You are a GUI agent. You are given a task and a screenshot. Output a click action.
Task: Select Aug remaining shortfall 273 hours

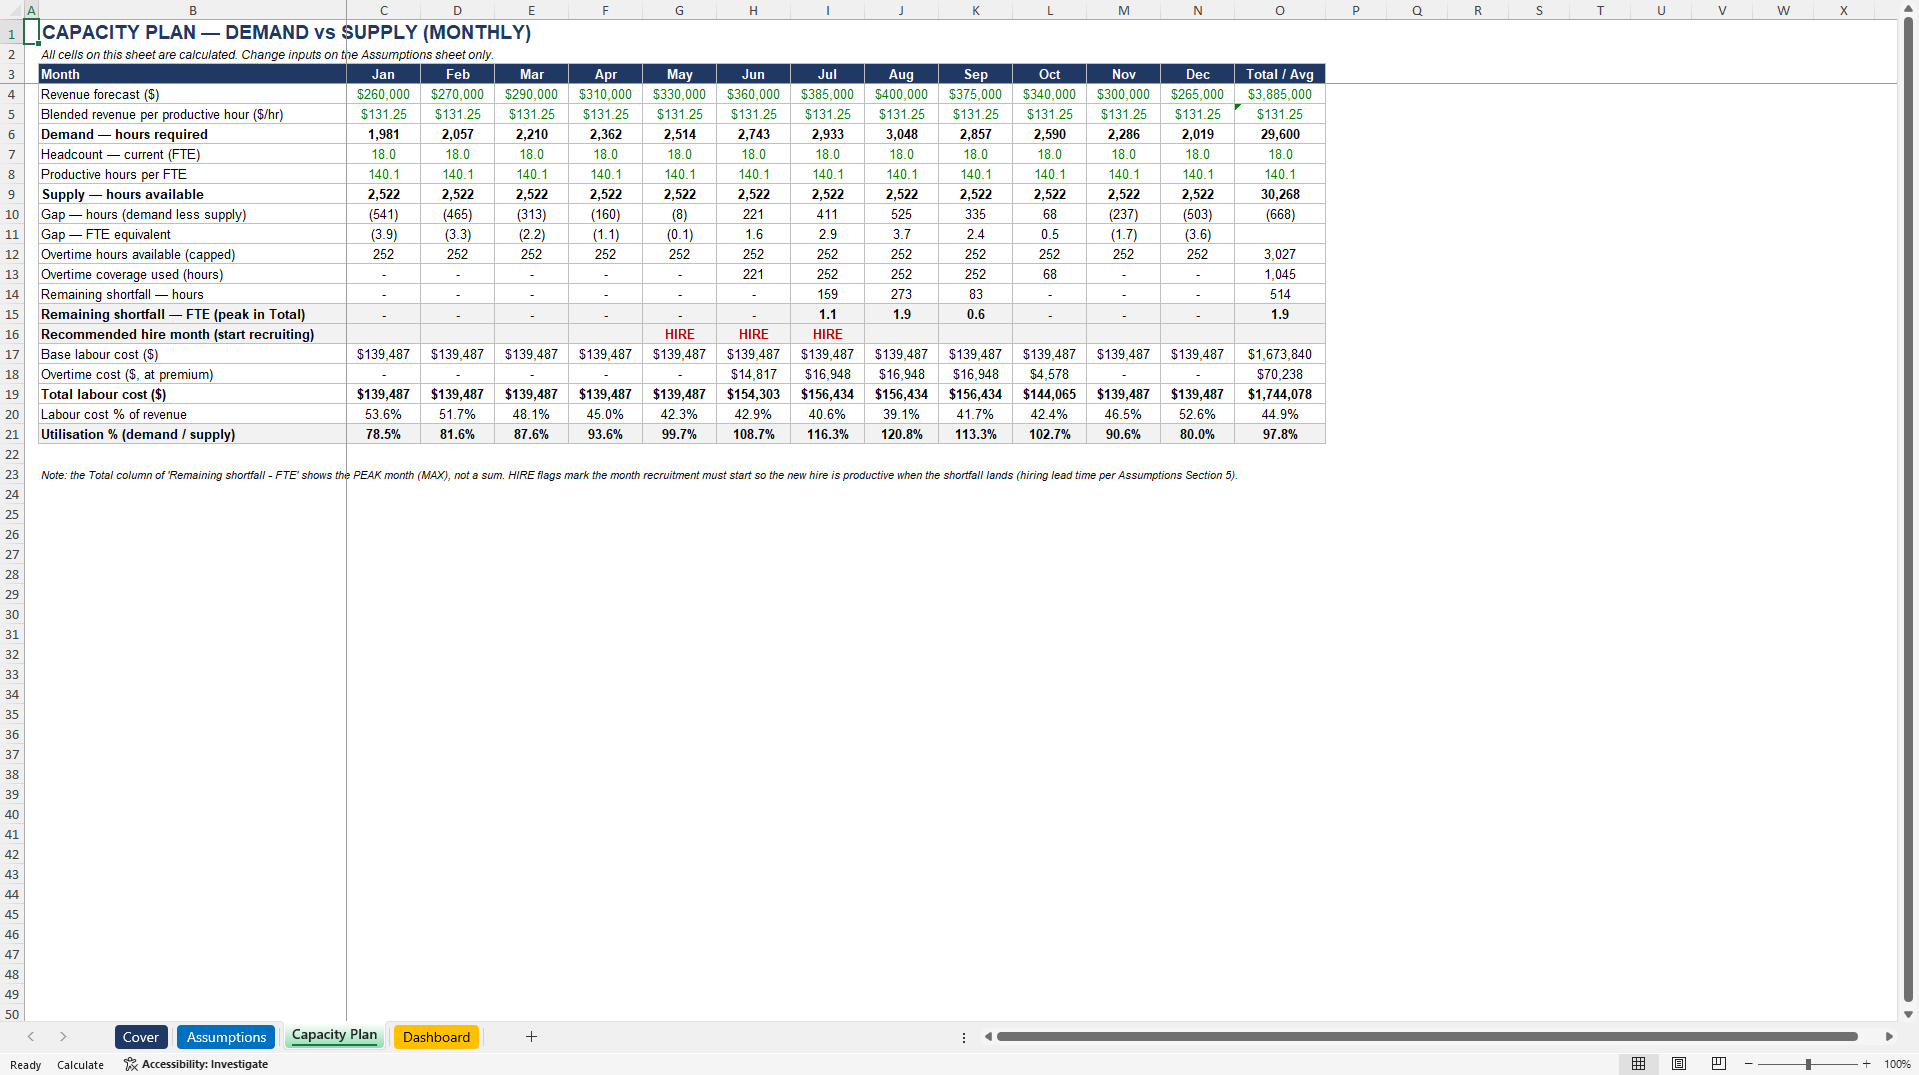click(901, 294)
